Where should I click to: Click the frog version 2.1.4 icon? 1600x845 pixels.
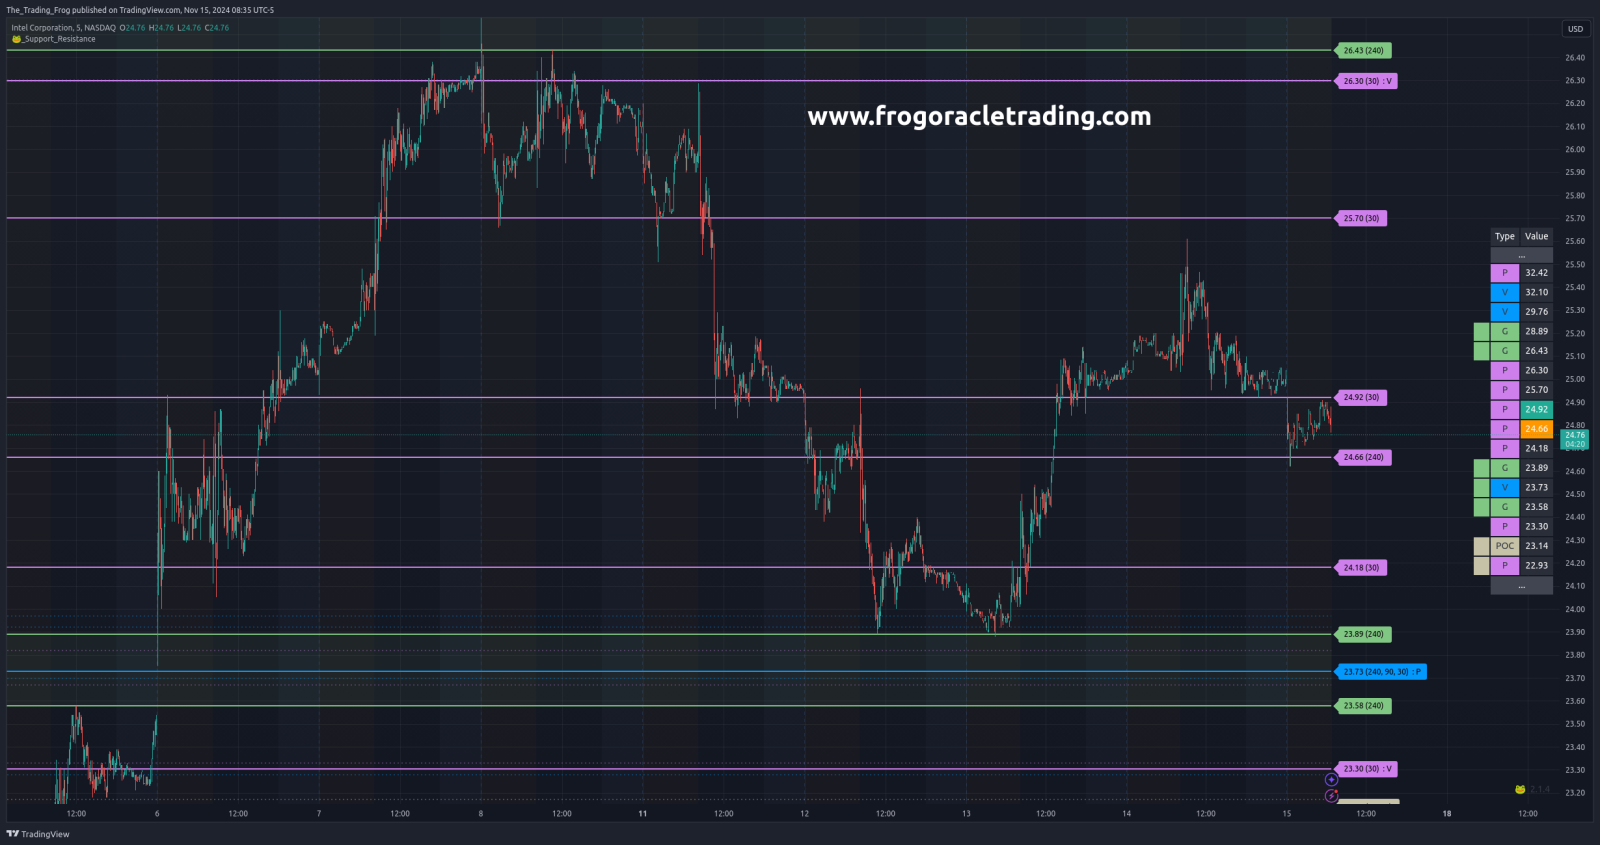point(1520,789)
